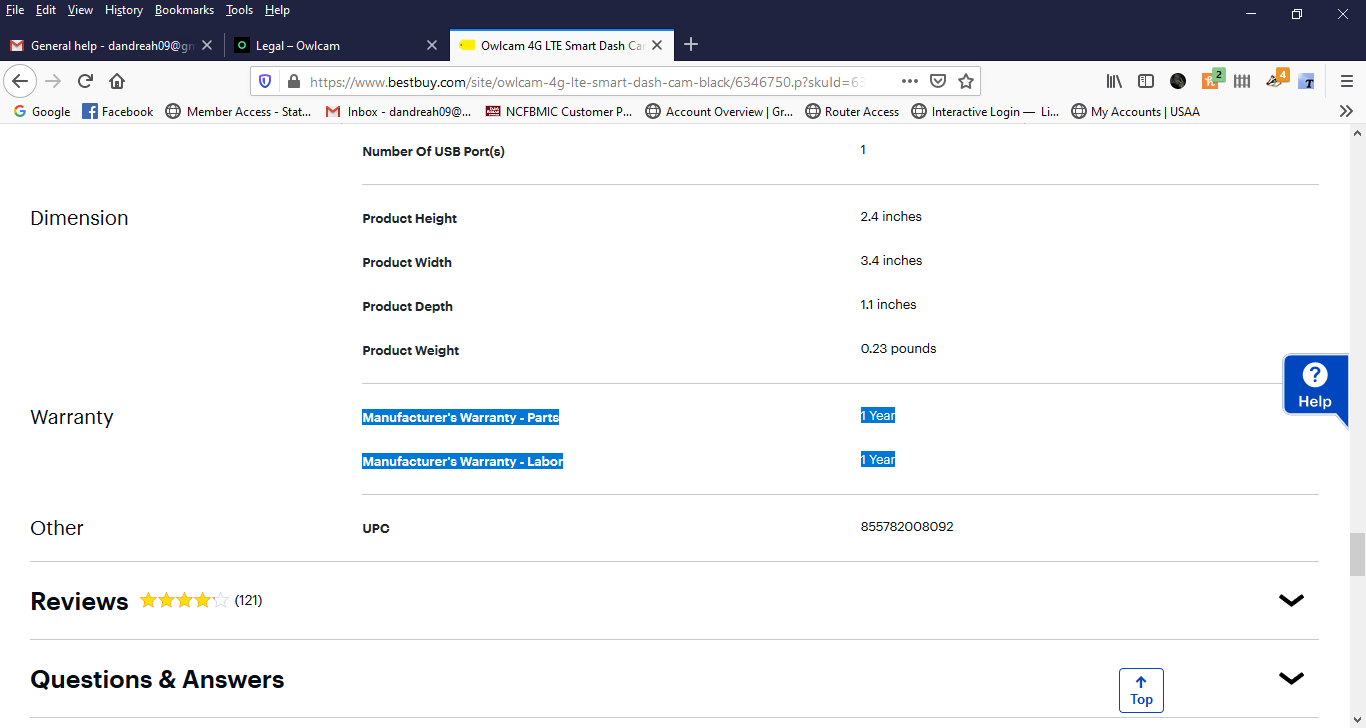The width and height of the screenshot is (1366, 728).
Task: Expand the Reviews section
Action: 1292,600
